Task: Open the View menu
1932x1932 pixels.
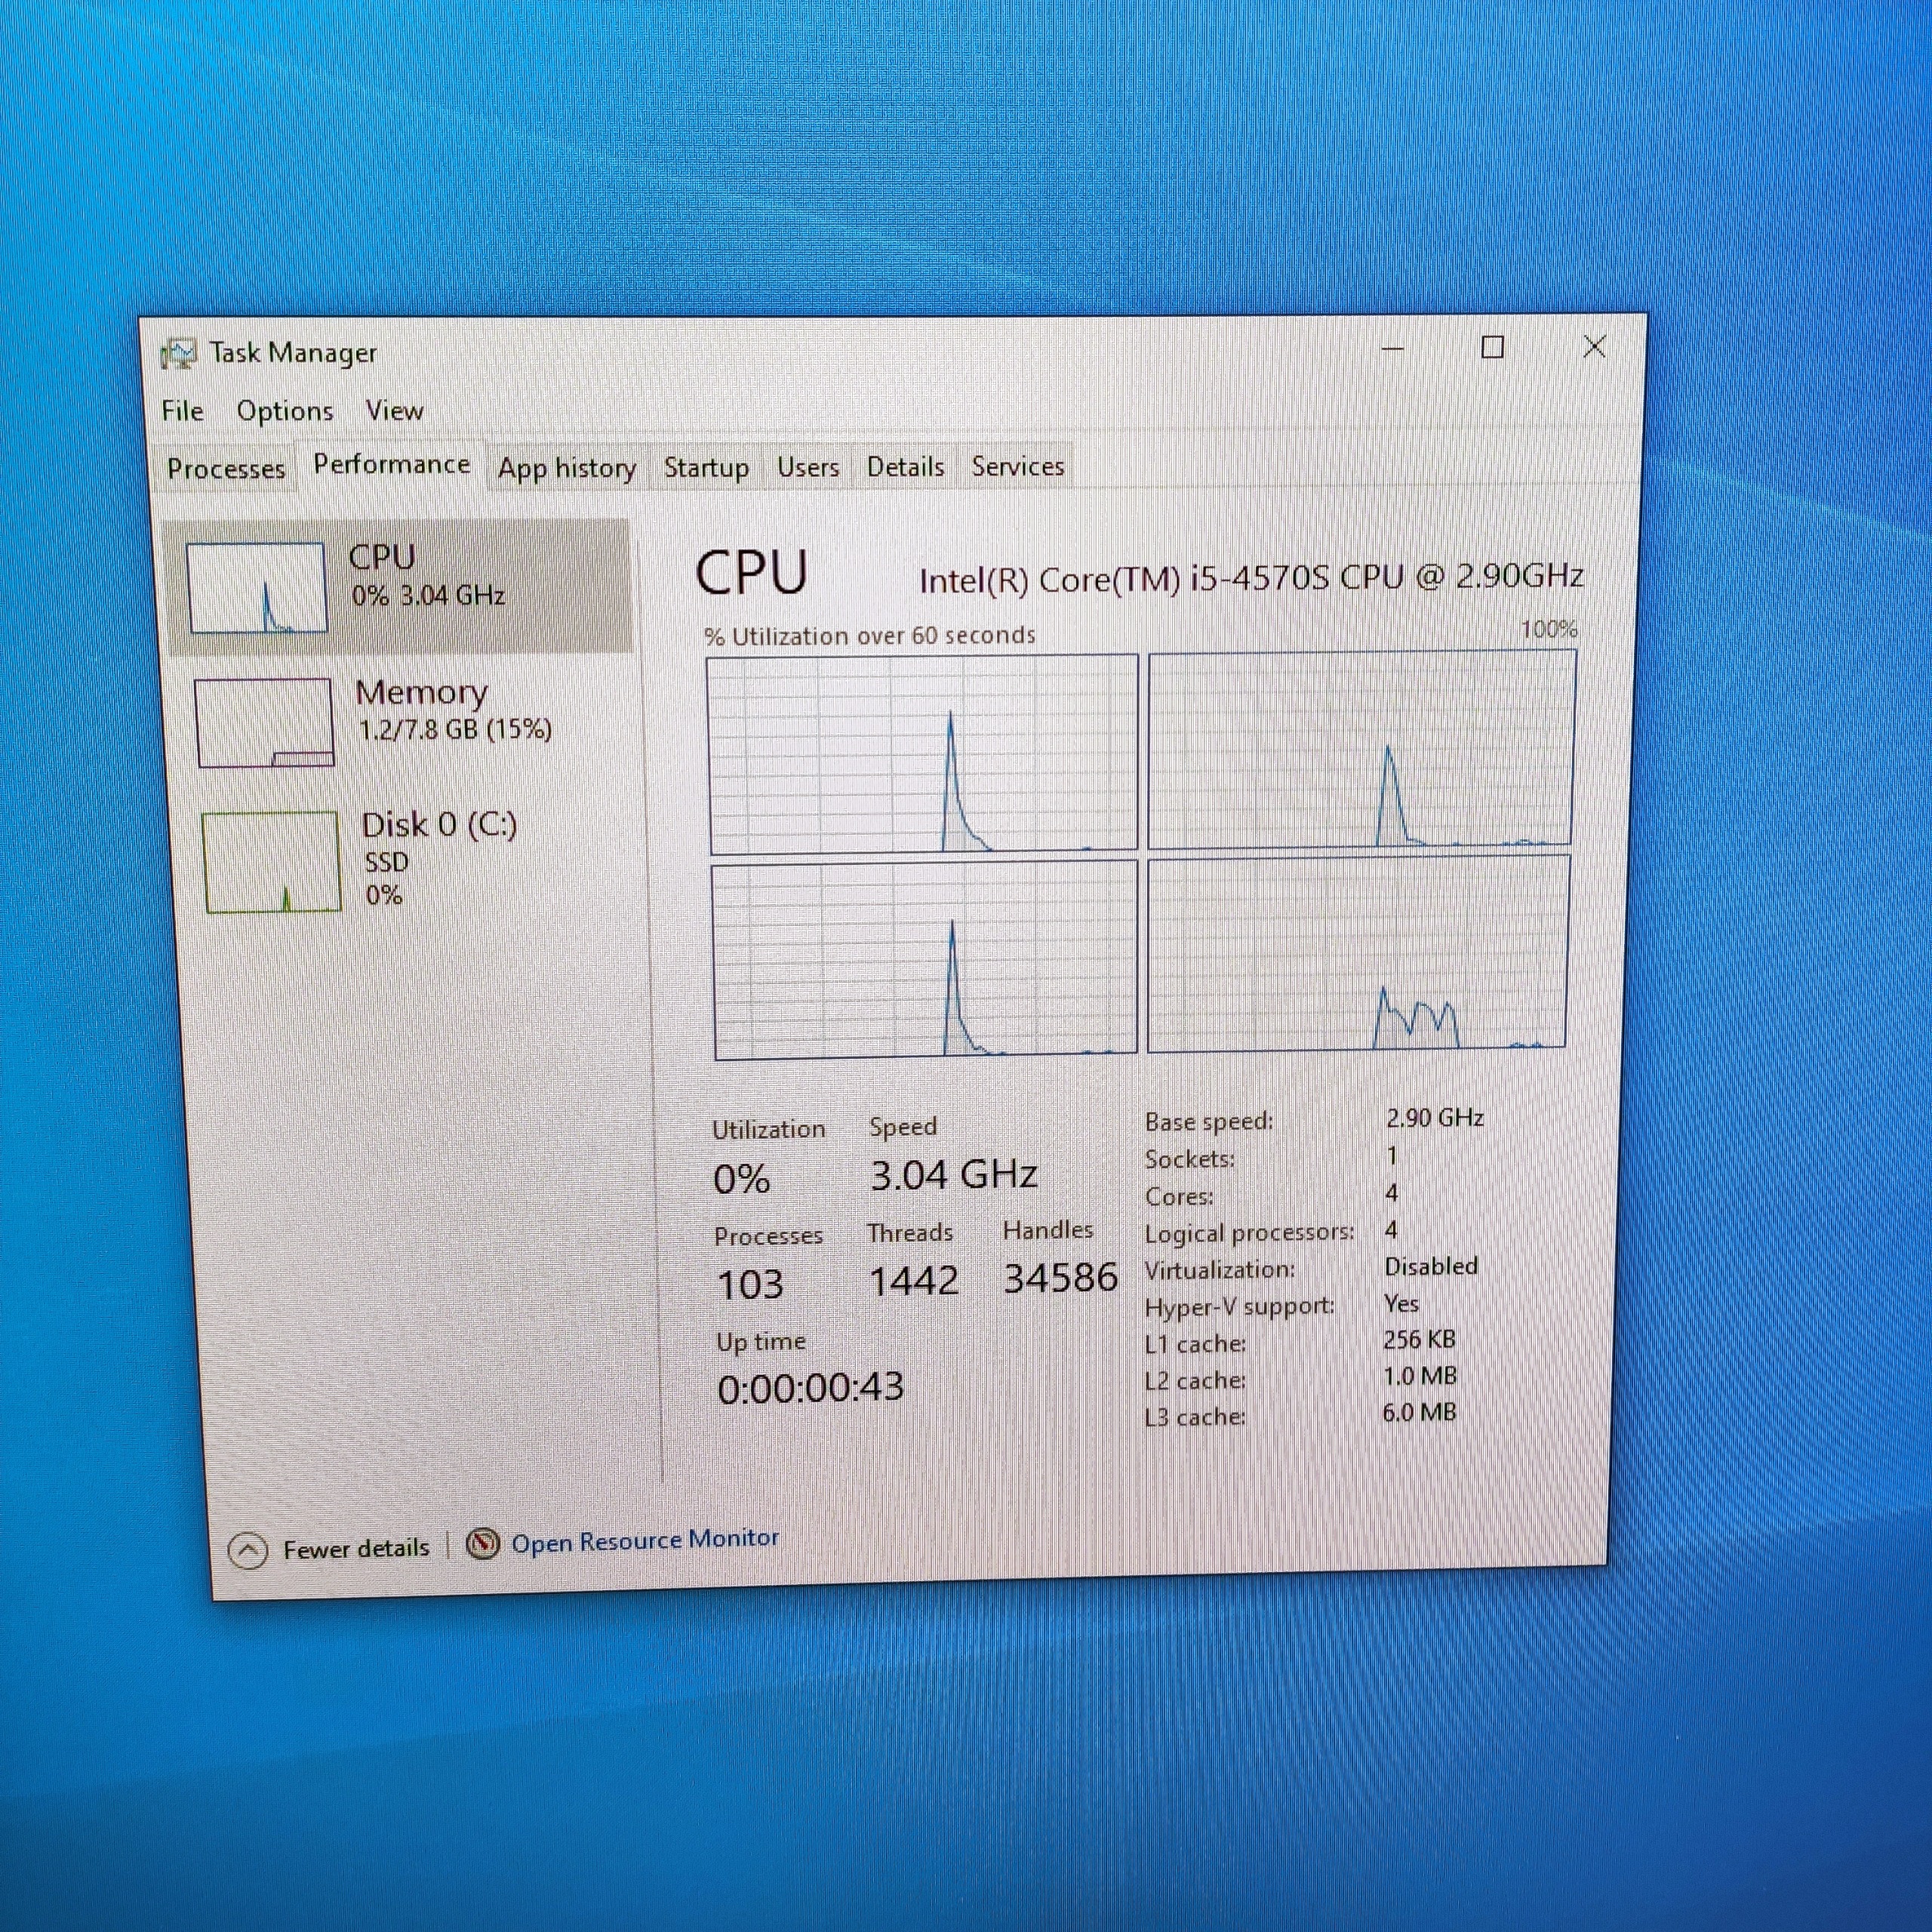Action: [394, 410]
